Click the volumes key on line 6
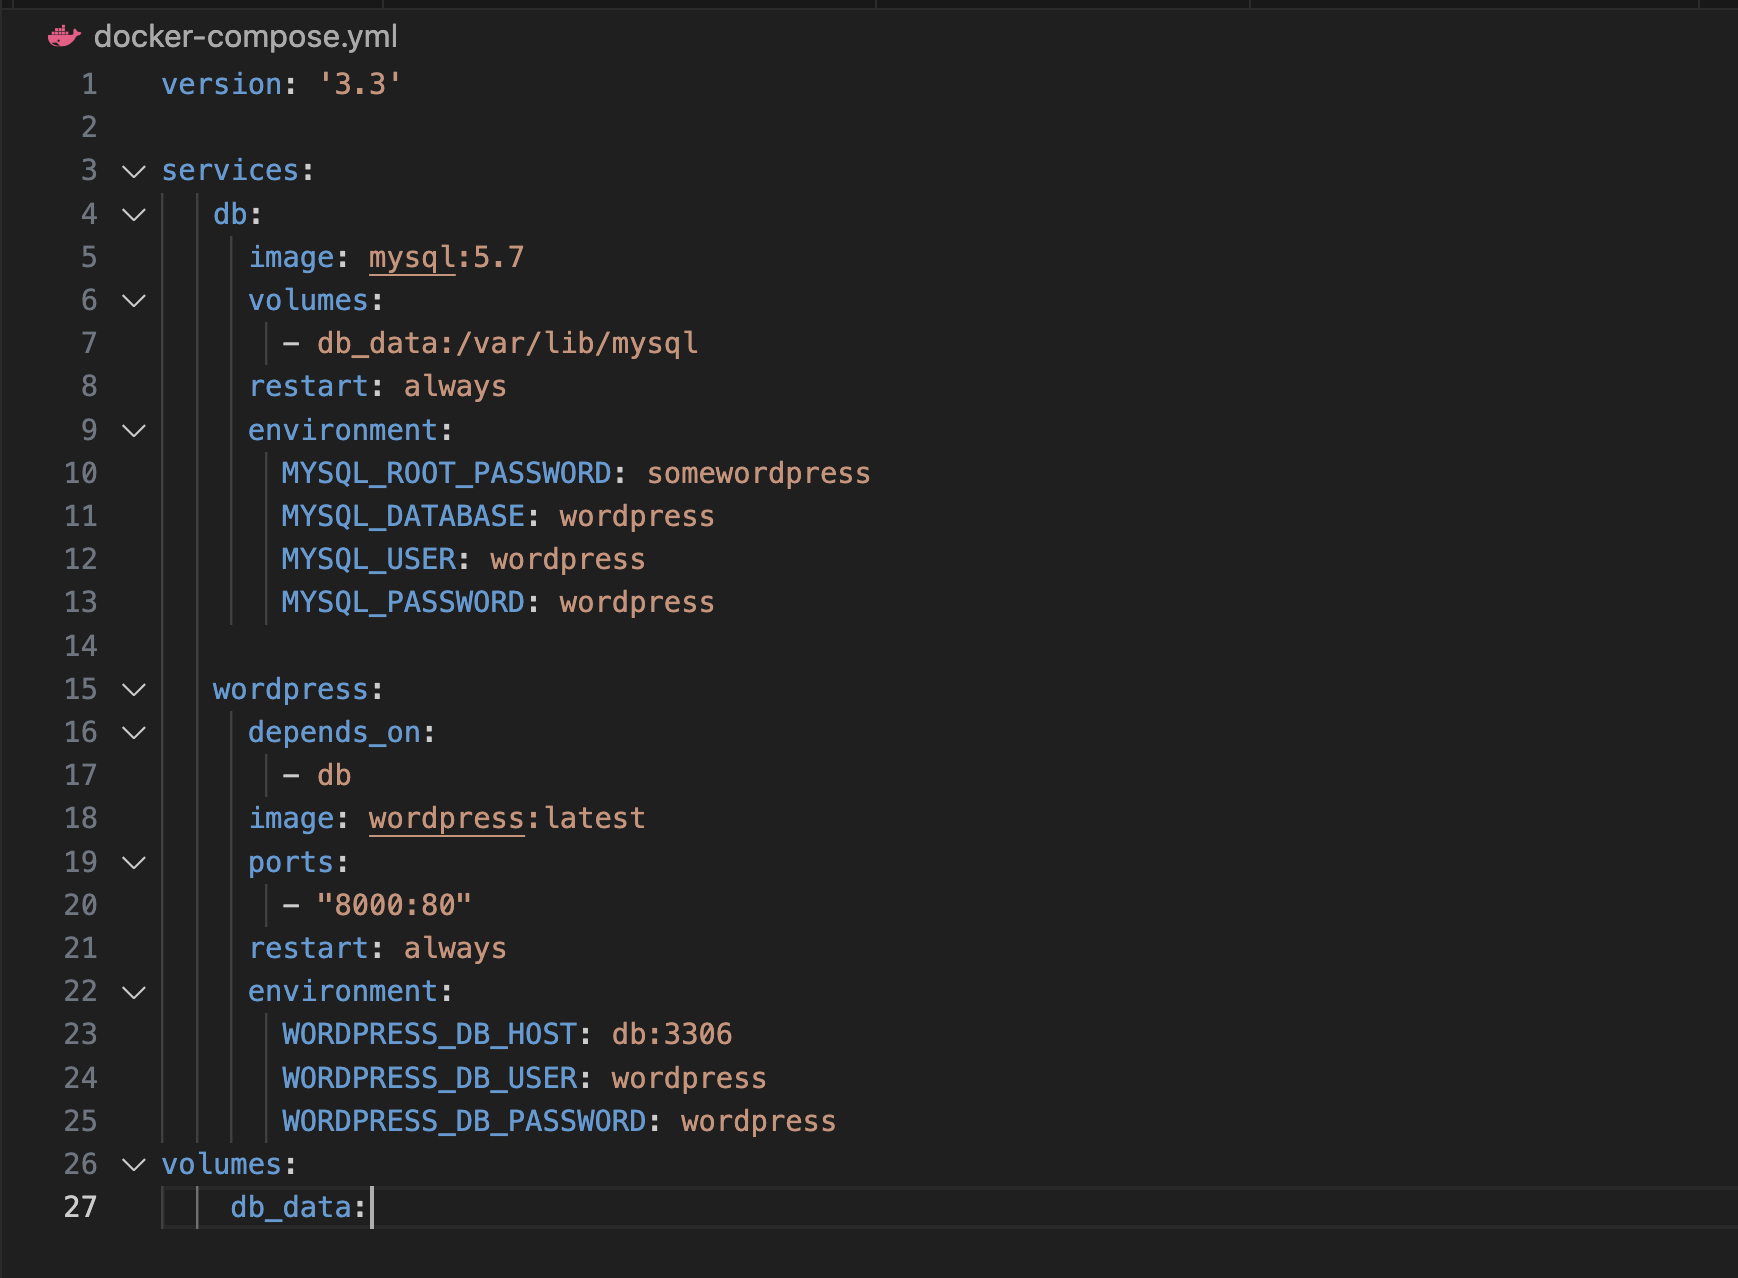The width and height of the screenshot is (1738, 1278). coord(308,300)
